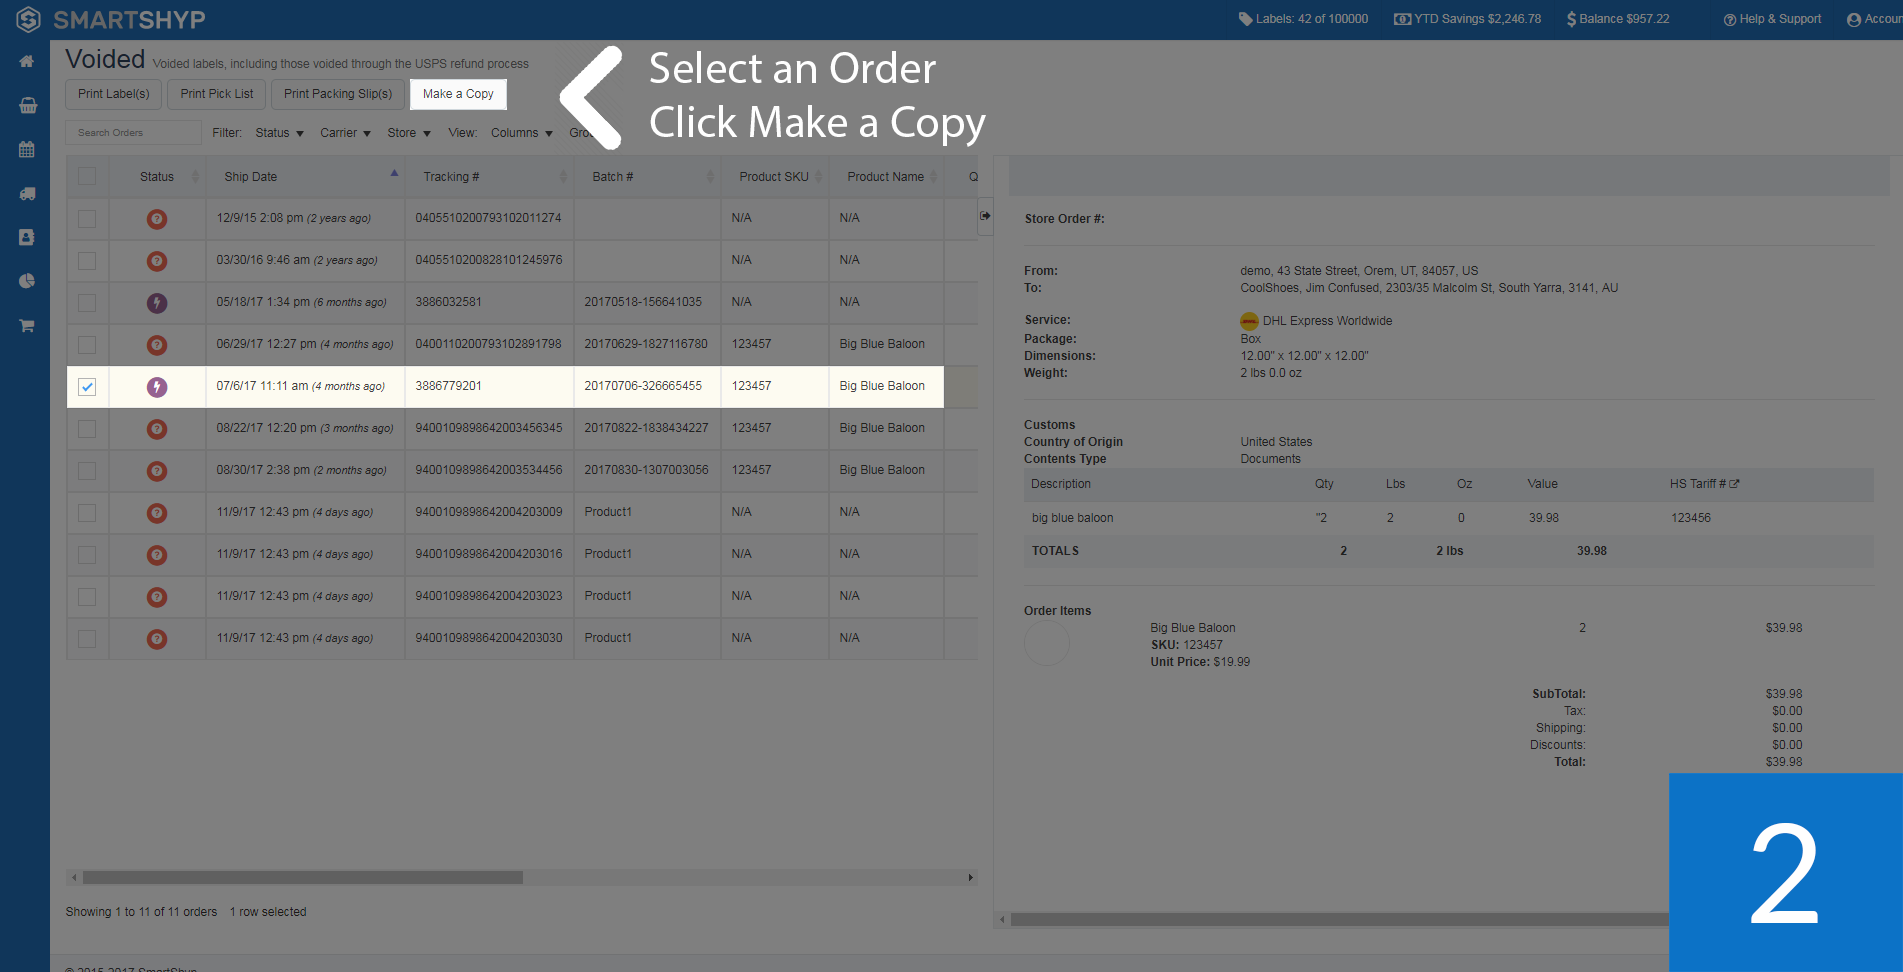Select the checkbox for the 12/9/15 order

coord(87,219)
